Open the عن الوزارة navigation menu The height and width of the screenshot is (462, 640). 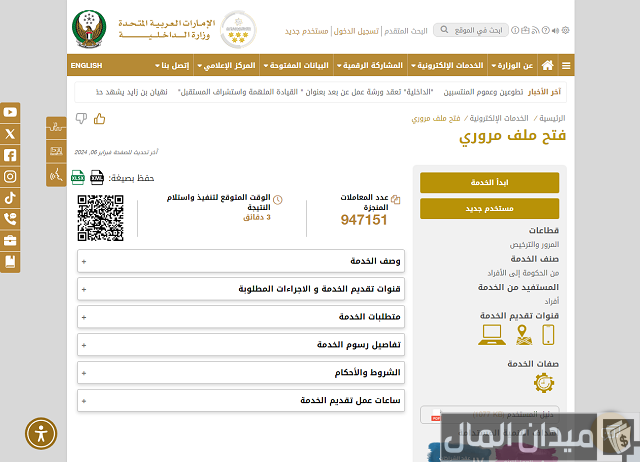pyautogui.click(x=512, y=65)
